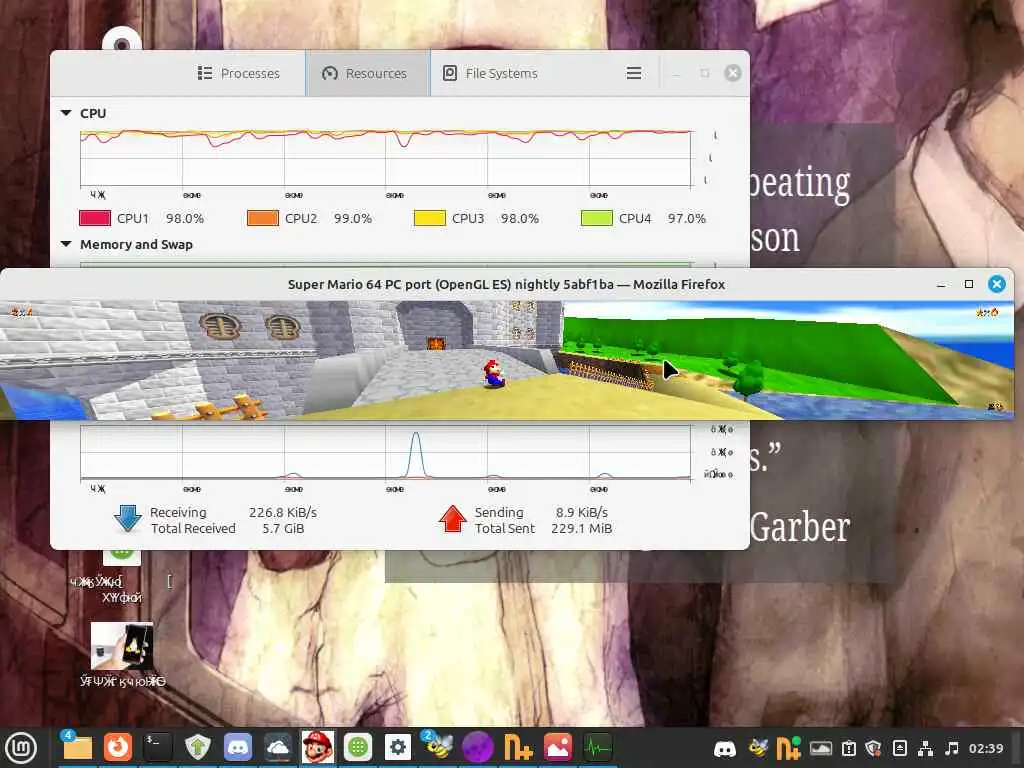Click the bee tray icon
Screen dimensions: 1024x768
758,748
